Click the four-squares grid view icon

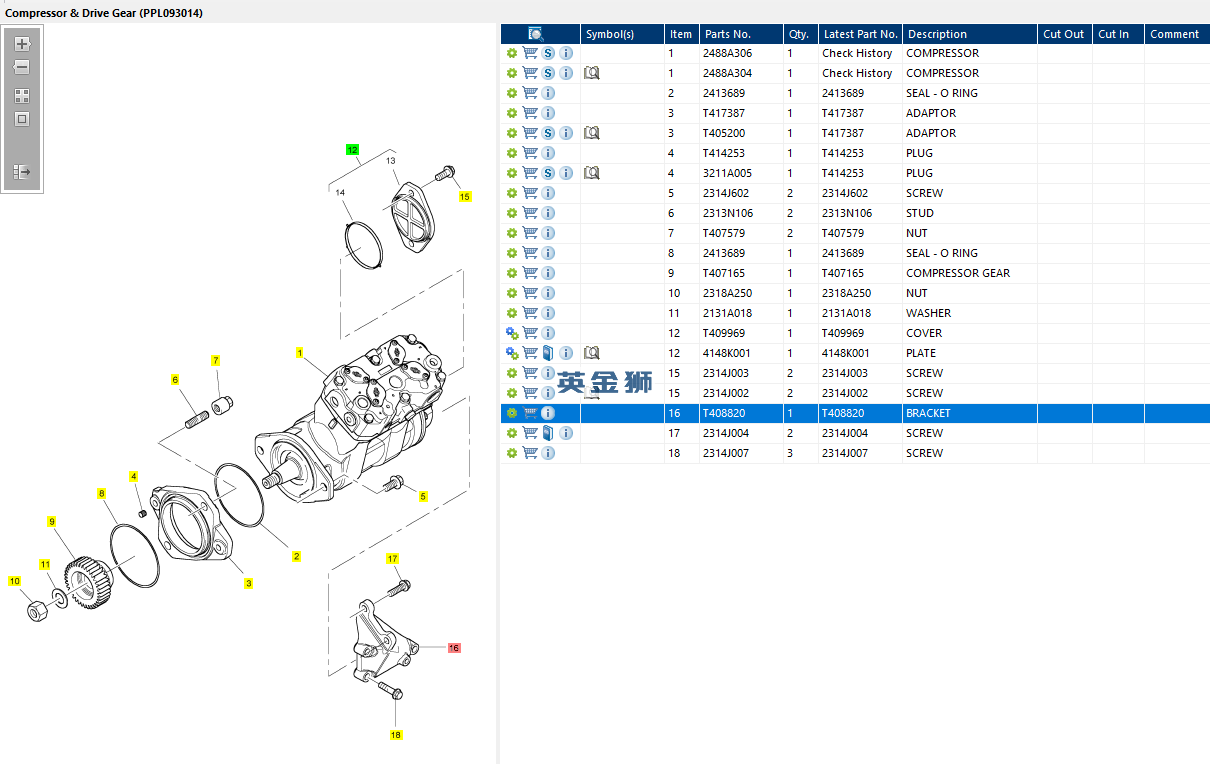(x=22, y=96)
